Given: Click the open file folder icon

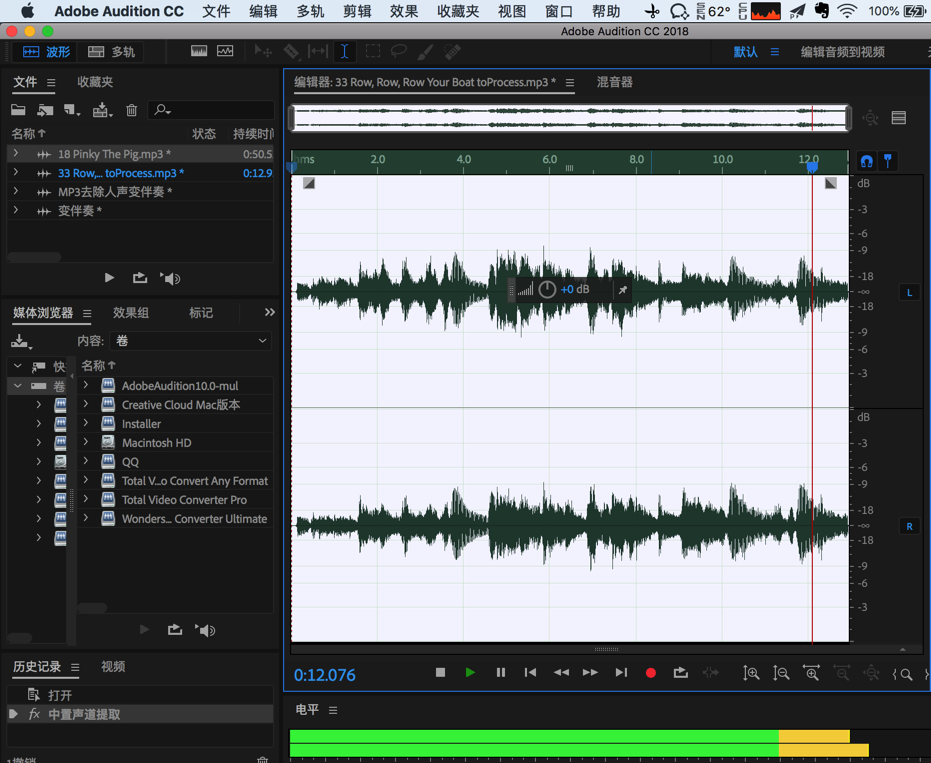Looking at the screenshot, I should 18,110.
